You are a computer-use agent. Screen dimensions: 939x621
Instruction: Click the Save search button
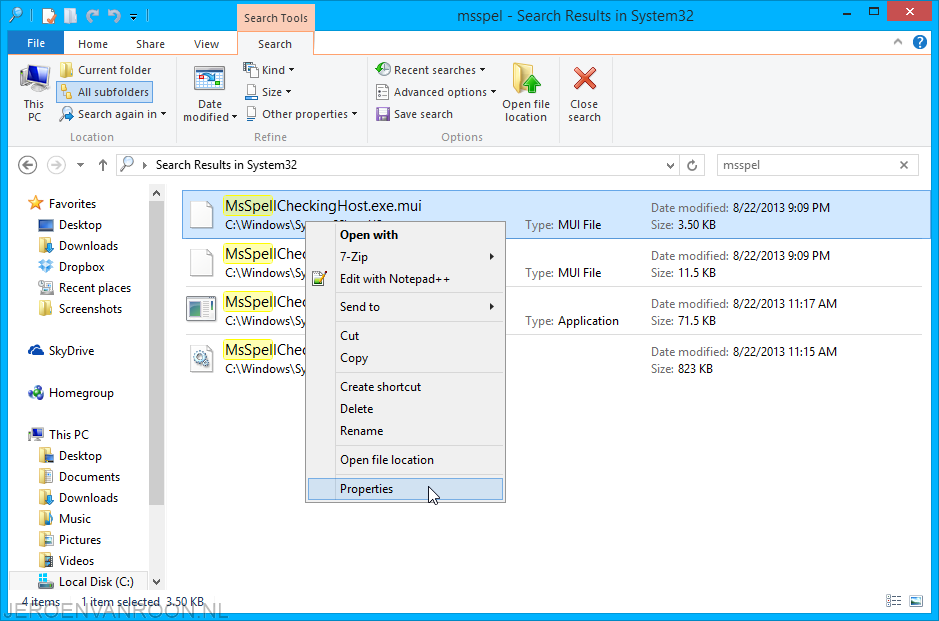click(x=414, y=114)
